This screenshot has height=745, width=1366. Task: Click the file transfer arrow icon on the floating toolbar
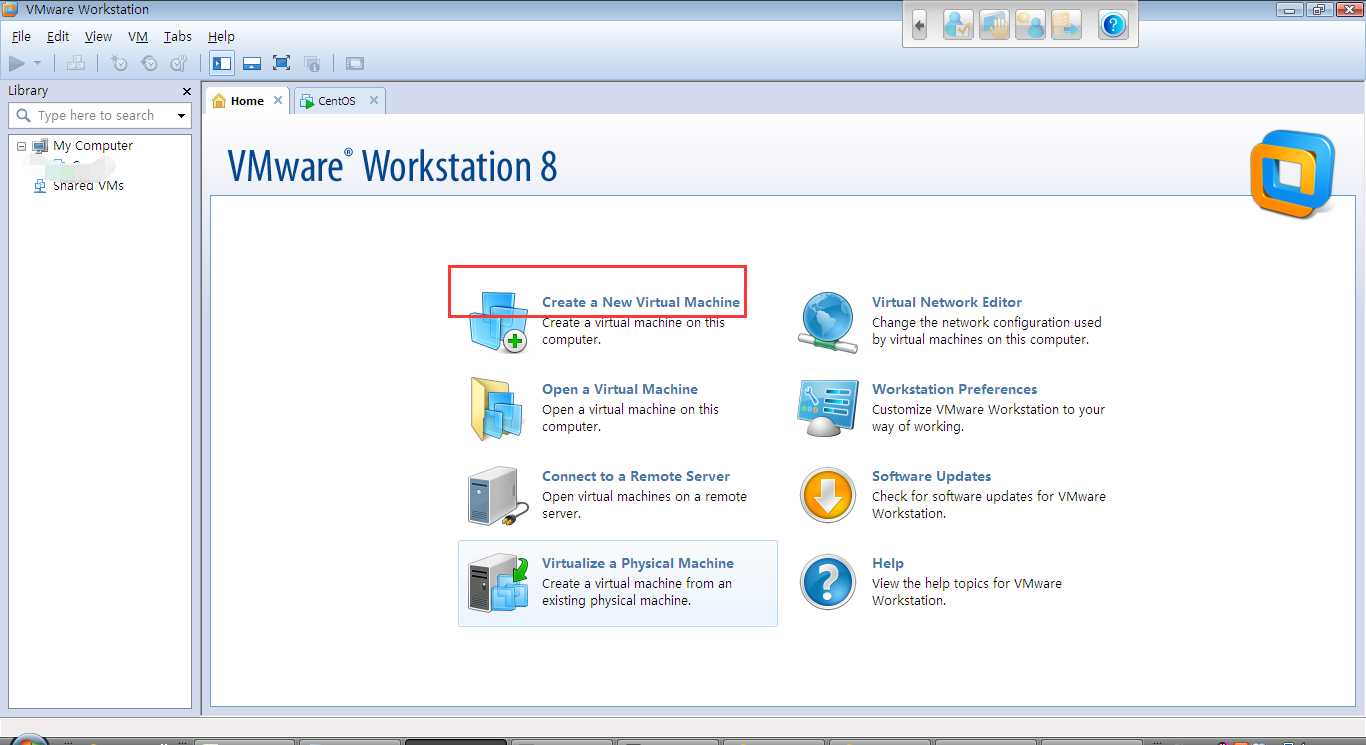click(x=1066, y=24)
